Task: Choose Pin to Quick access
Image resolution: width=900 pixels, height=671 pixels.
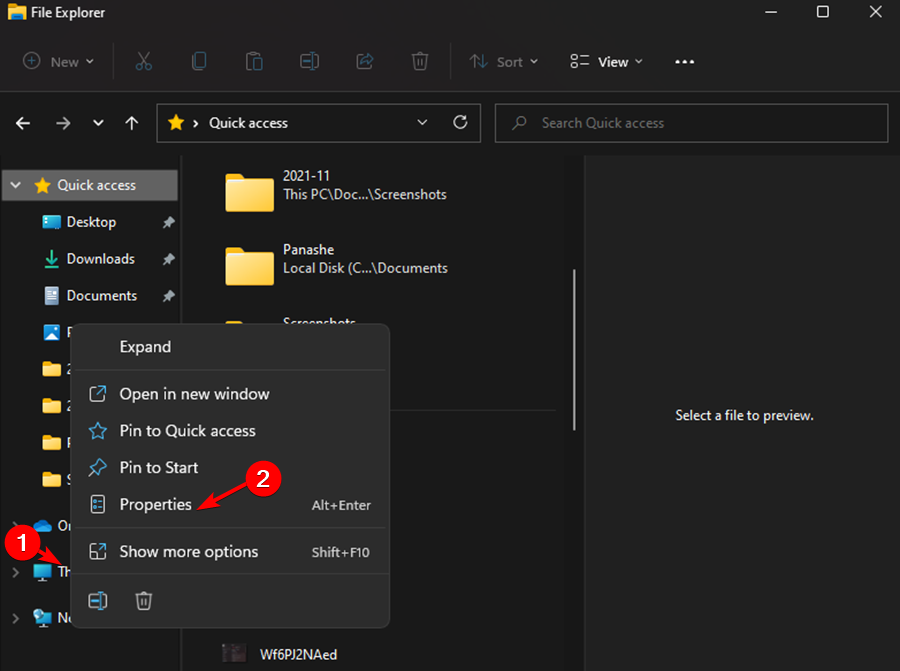Action: (x=230, y=430)
